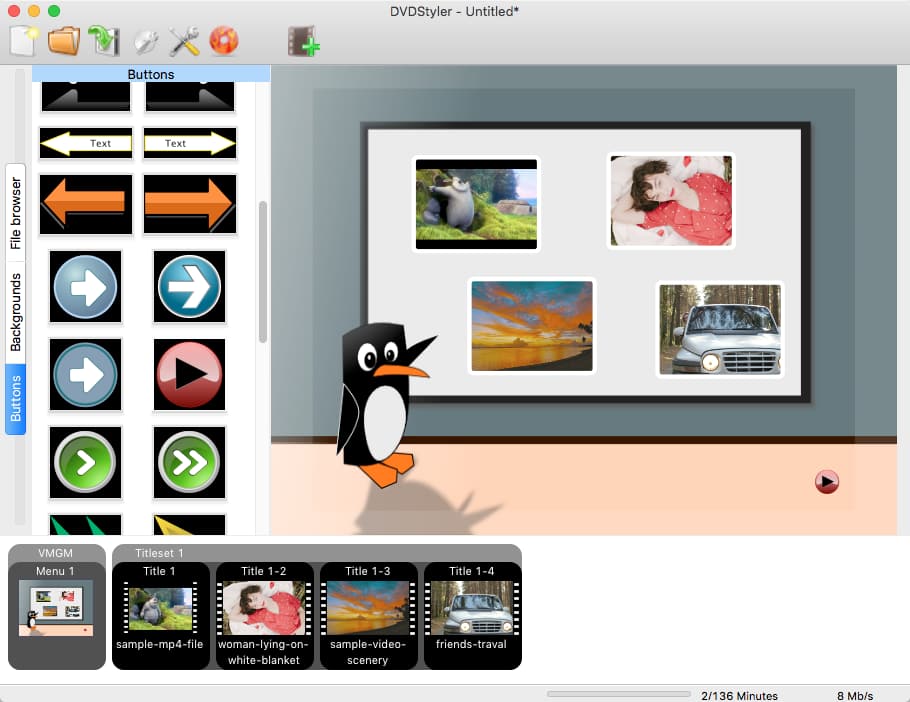Image resolution: width=910 pixels, height=702 pixels.
Task: Open settings with the tools icon
Action: tap(185, 41)
